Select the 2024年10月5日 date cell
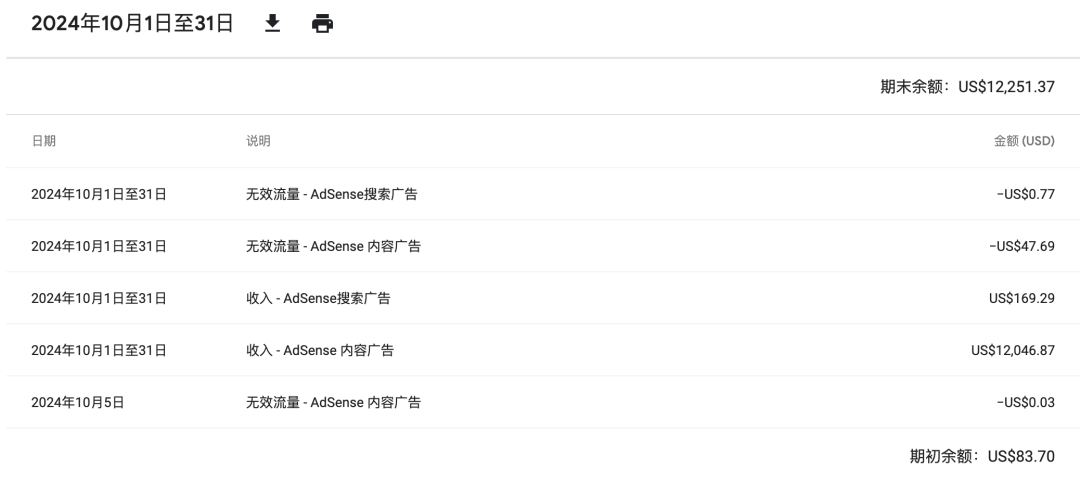Viewport: 1080px width, 481px height. [x=77, y=402]
